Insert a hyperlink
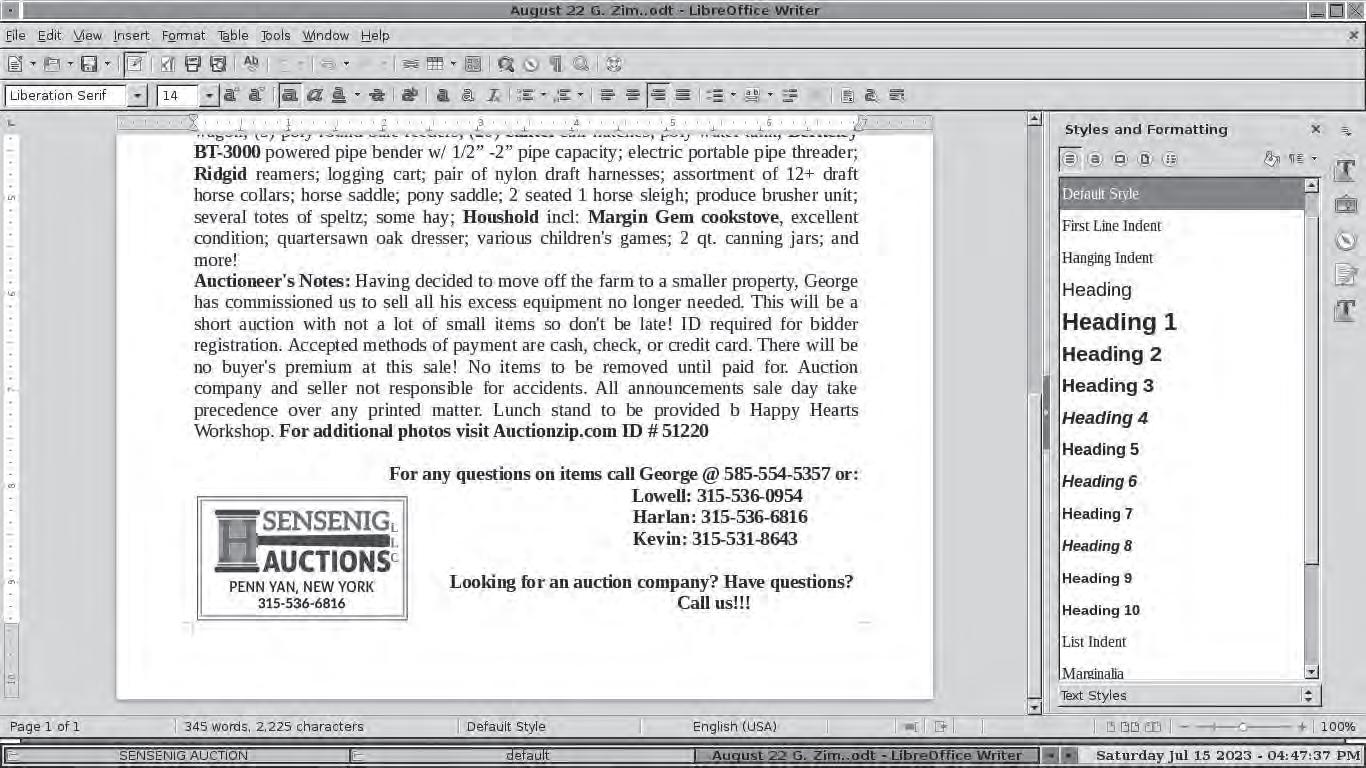Image resolution: width=1366 pixels, height=768 pixels. [x=410, y=64]
